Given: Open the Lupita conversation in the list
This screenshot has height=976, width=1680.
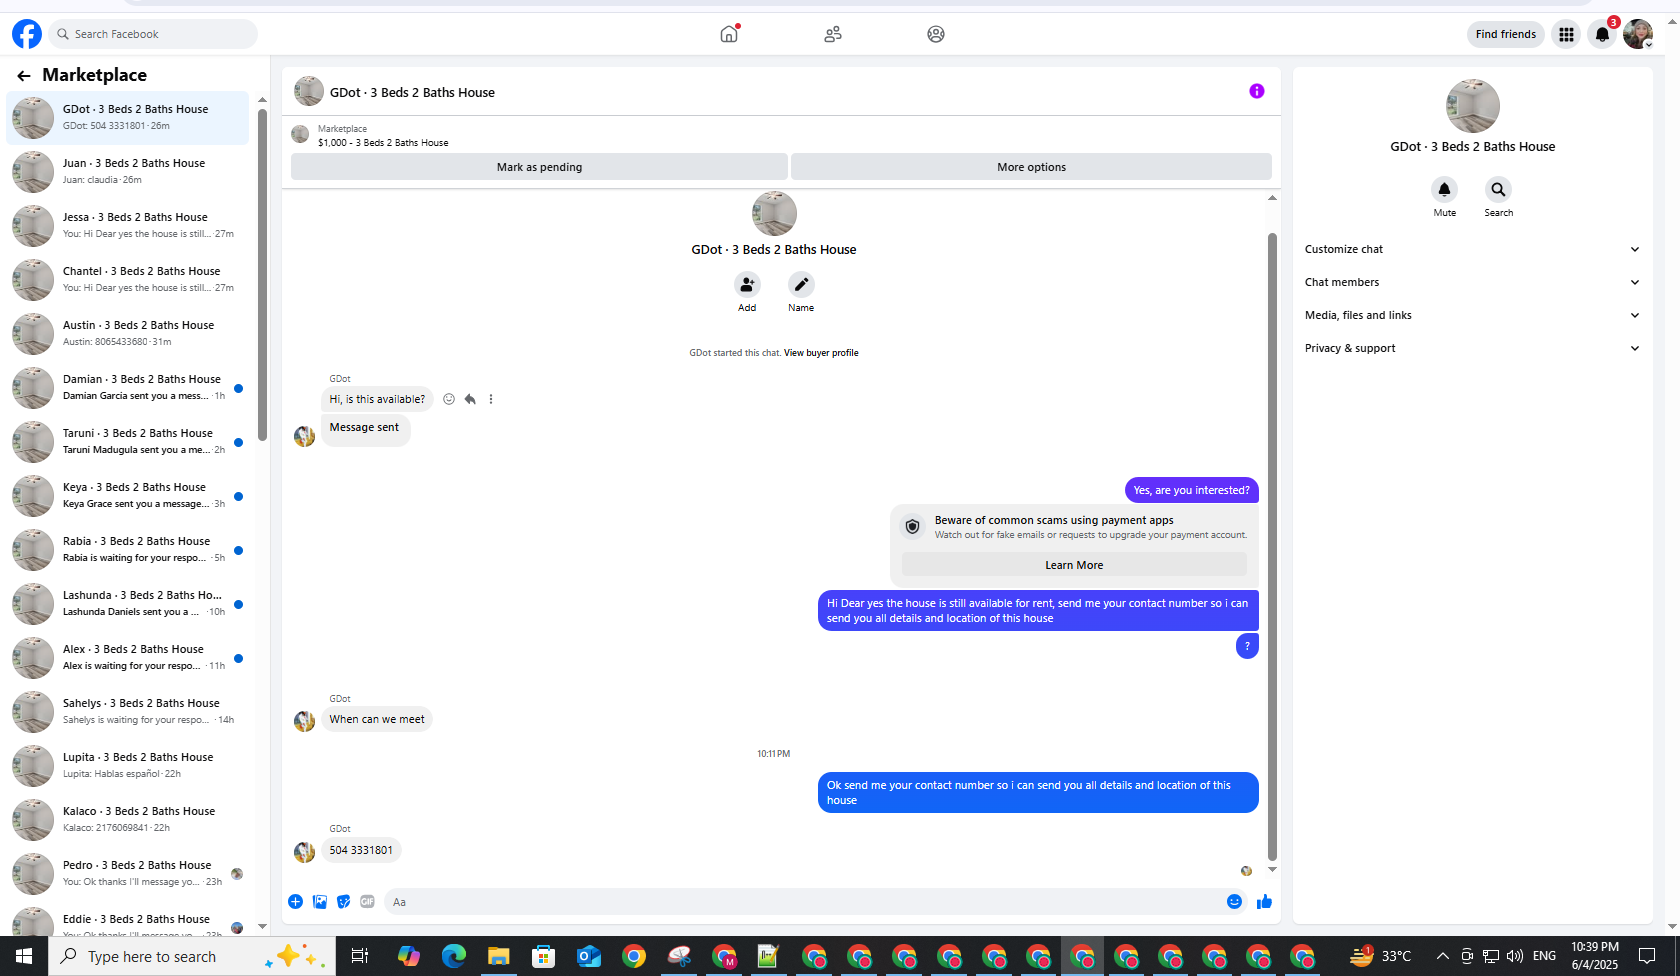Looking at the screenshot, I should pos(128,766).
